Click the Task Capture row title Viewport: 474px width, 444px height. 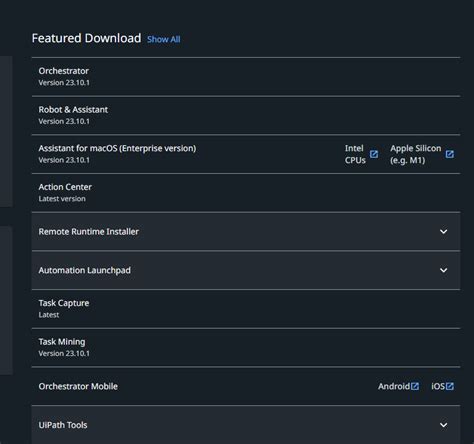[64, 303]
